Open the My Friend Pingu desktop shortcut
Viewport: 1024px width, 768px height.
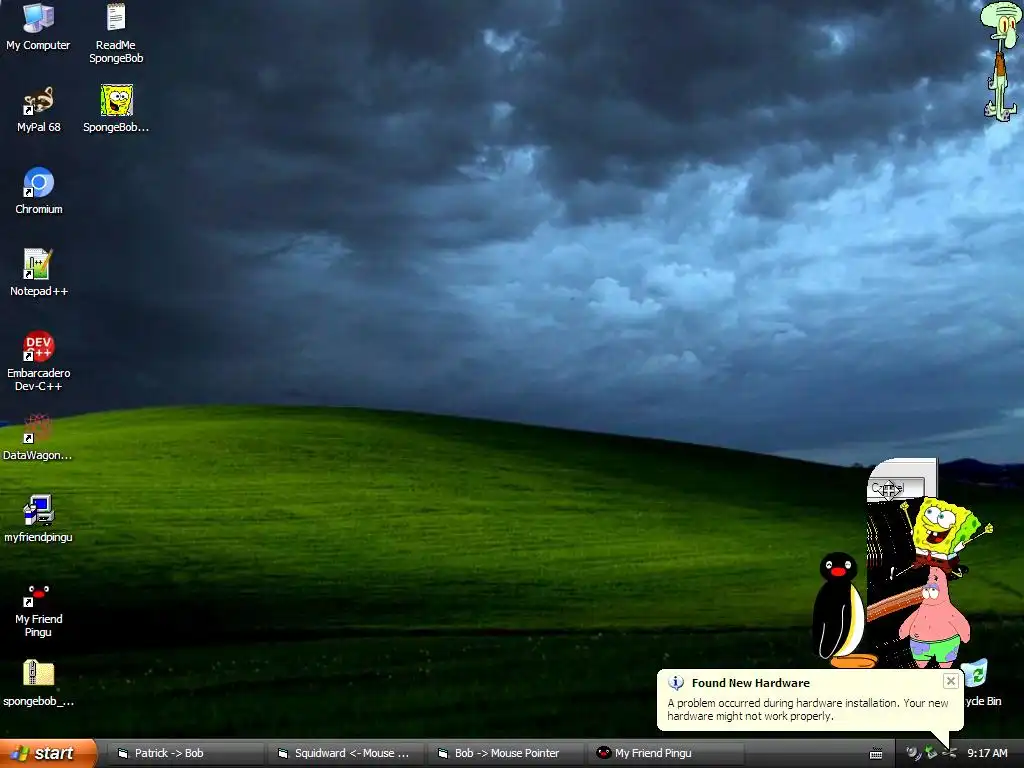pyautogui.click(x=39, y=611)
